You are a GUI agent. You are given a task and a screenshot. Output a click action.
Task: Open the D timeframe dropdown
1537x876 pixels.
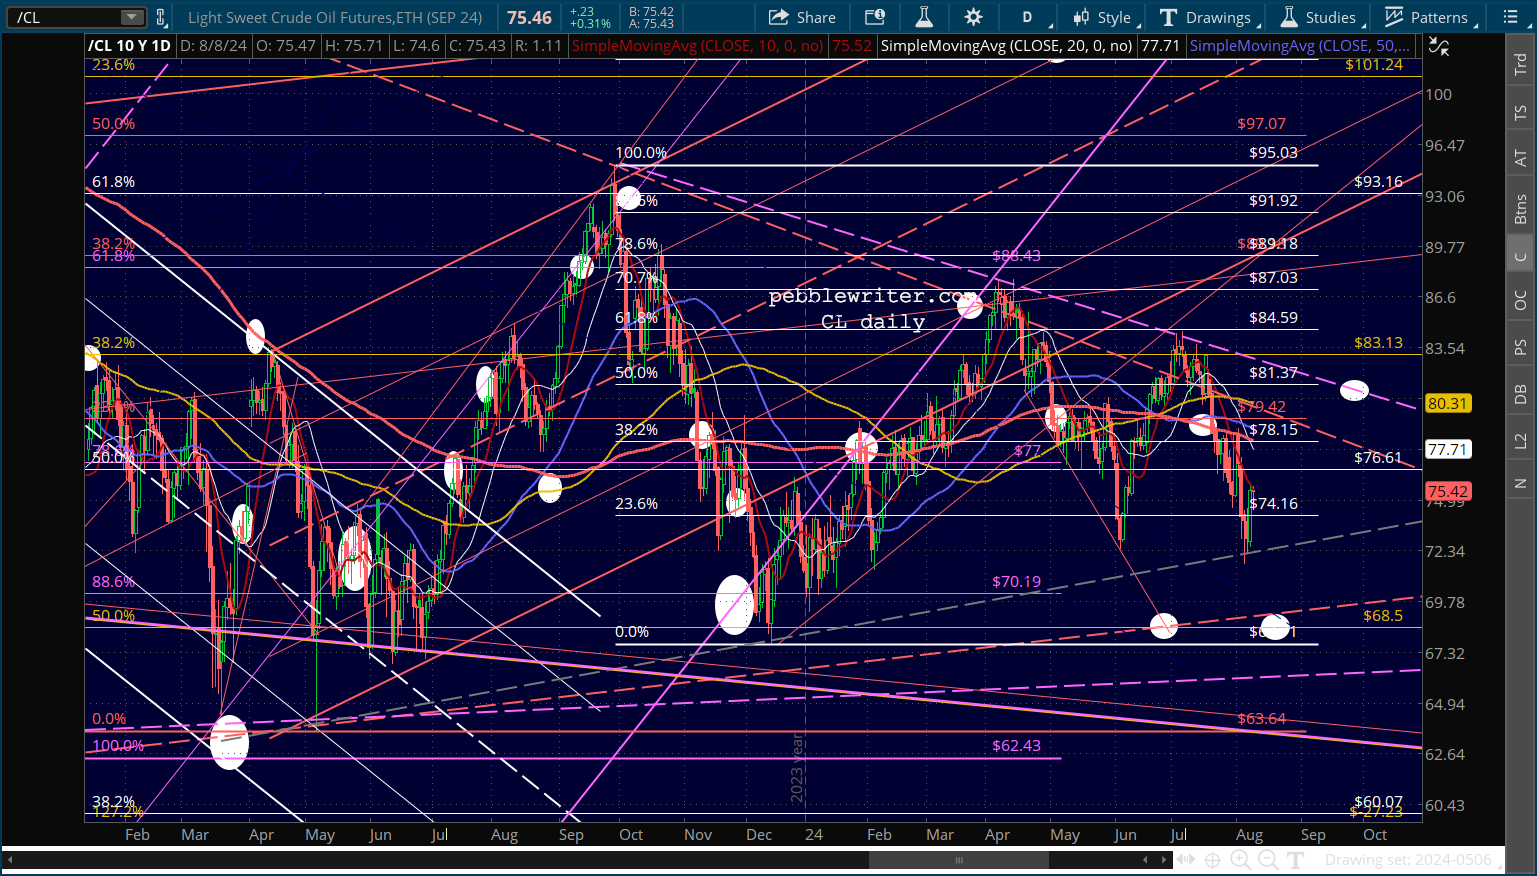point(1031,17)
